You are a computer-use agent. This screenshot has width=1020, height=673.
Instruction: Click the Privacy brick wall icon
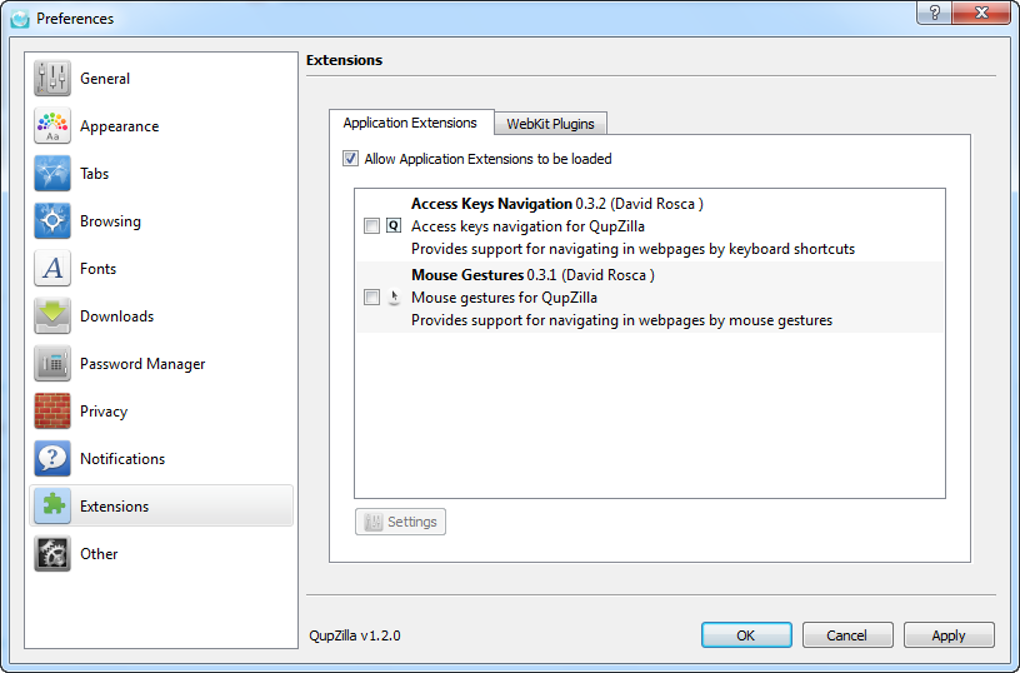[52, 411]
